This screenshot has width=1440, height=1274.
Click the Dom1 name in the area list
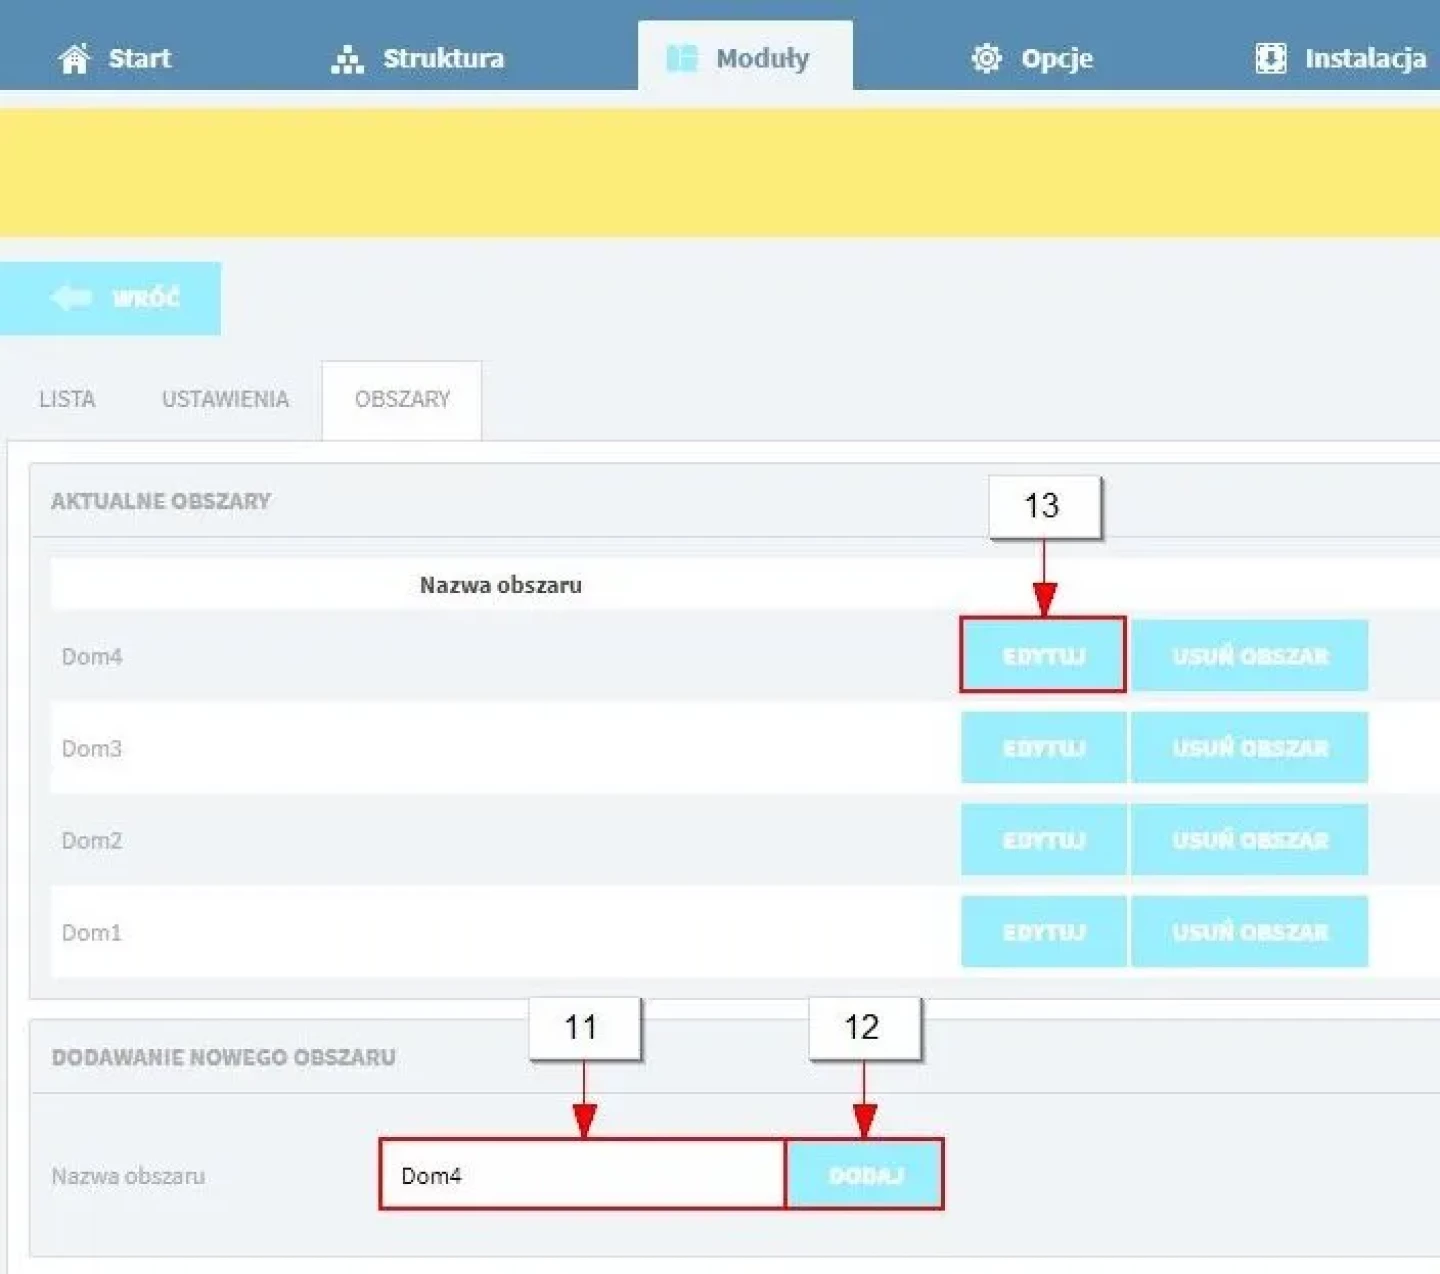pyautogui.click(x=92, y=933)
